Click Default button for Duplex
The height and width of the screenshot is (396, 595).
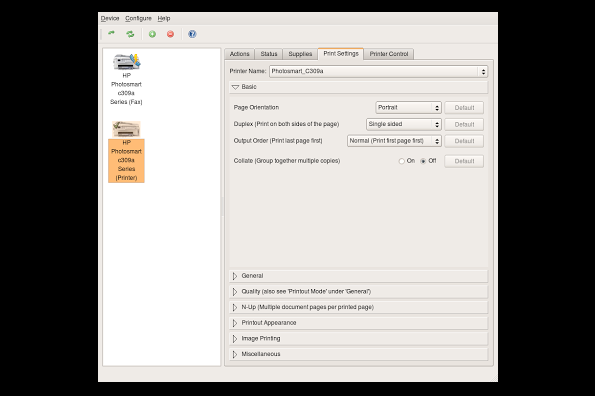coord(464,124)
